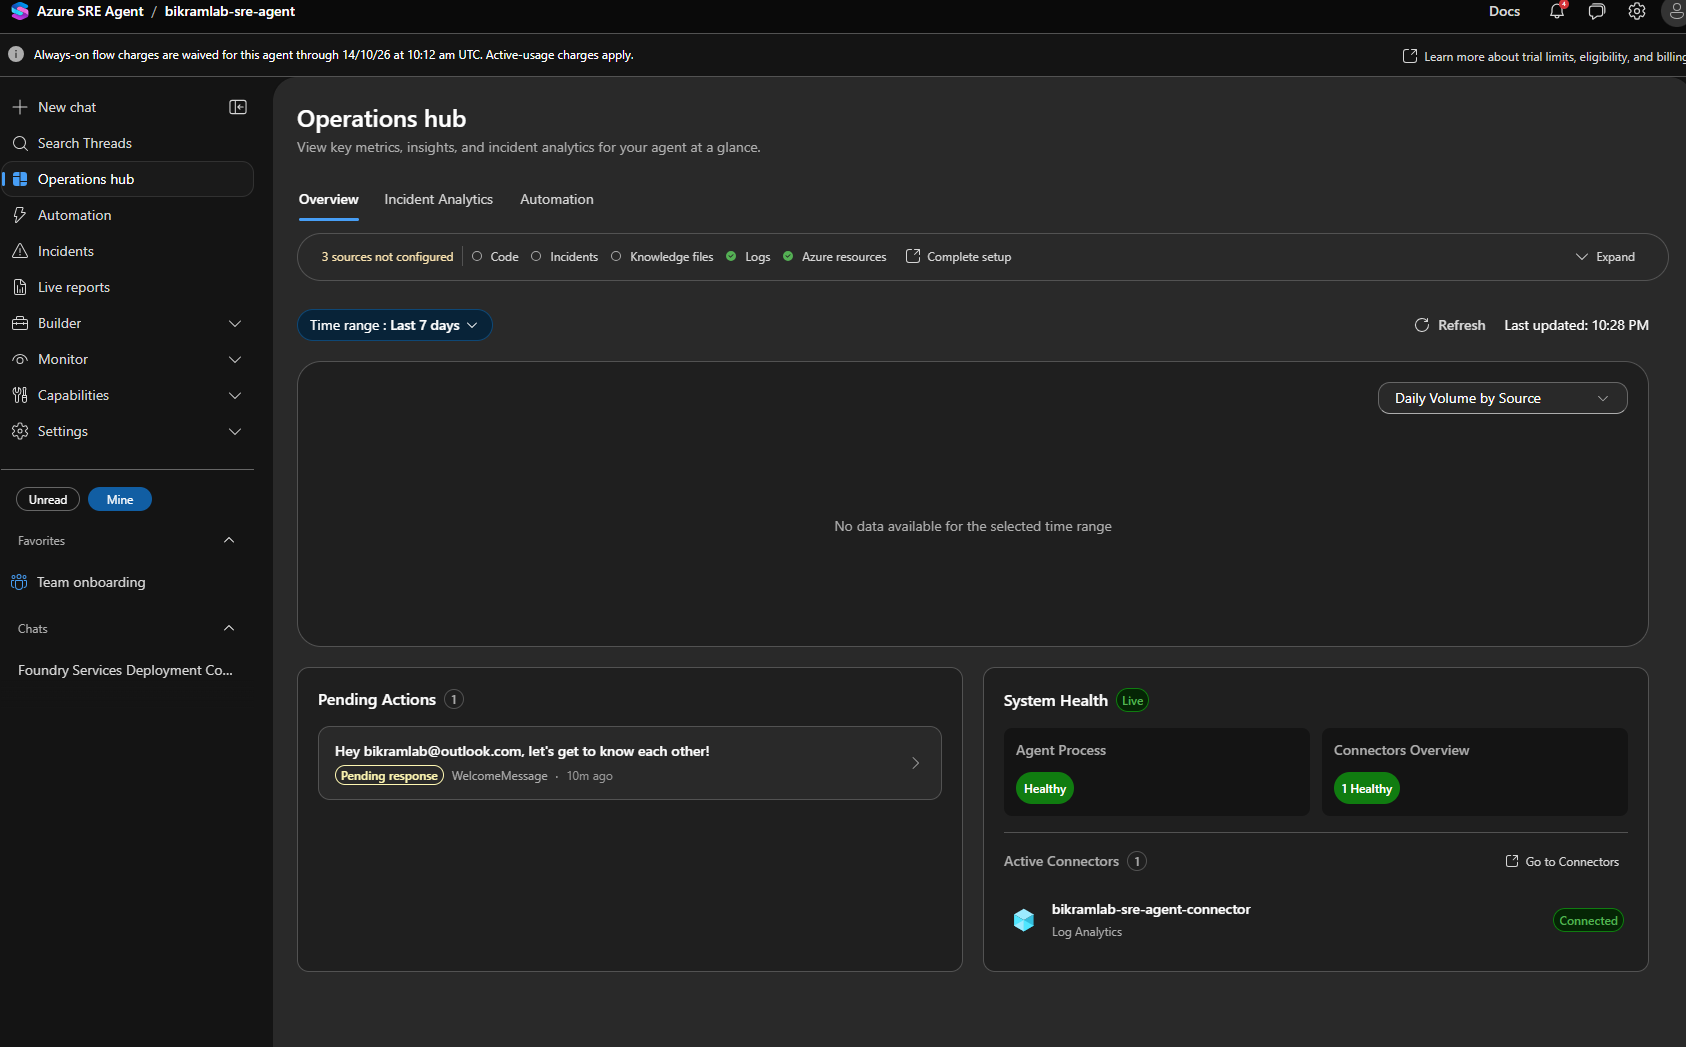Open Operations hub in sidebar
The height and width of the screenshot is (1047, 1686).
tap(128, 179)
